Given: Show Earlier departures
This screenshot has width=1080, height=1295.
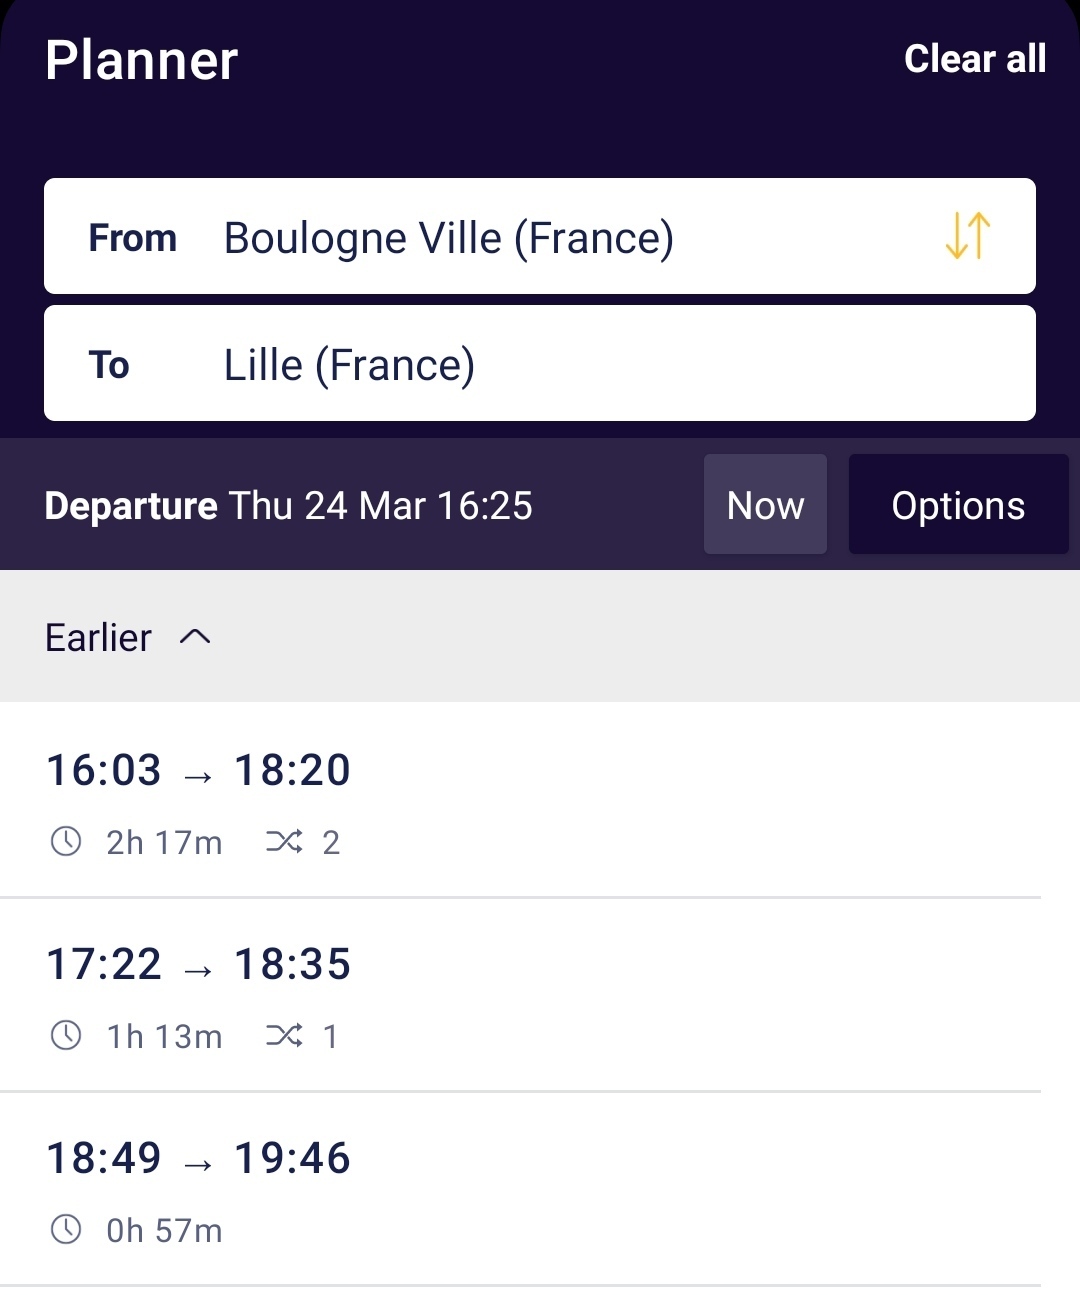Looking at the screenshot, I should click(x=99, y=637).
